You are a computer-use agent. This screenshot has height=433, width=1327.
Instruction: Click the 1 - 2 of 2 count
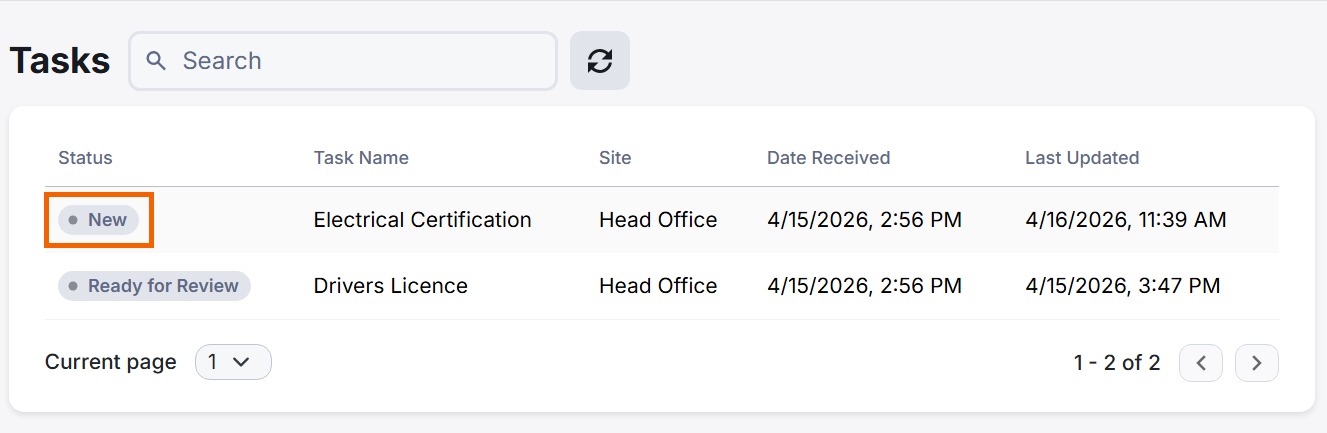pyautogui.click(x=1117, y=363)
